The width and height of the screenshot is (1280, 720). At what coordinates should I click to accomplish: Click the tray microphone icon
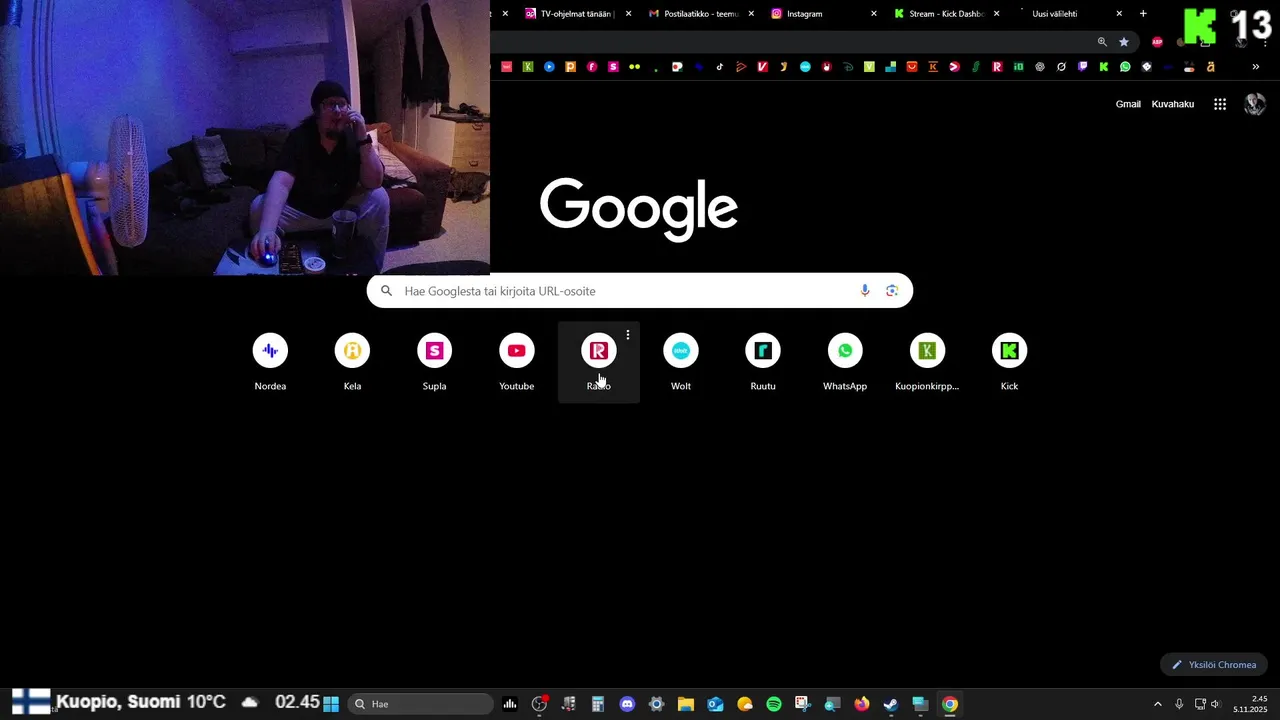coord(1179,704)
